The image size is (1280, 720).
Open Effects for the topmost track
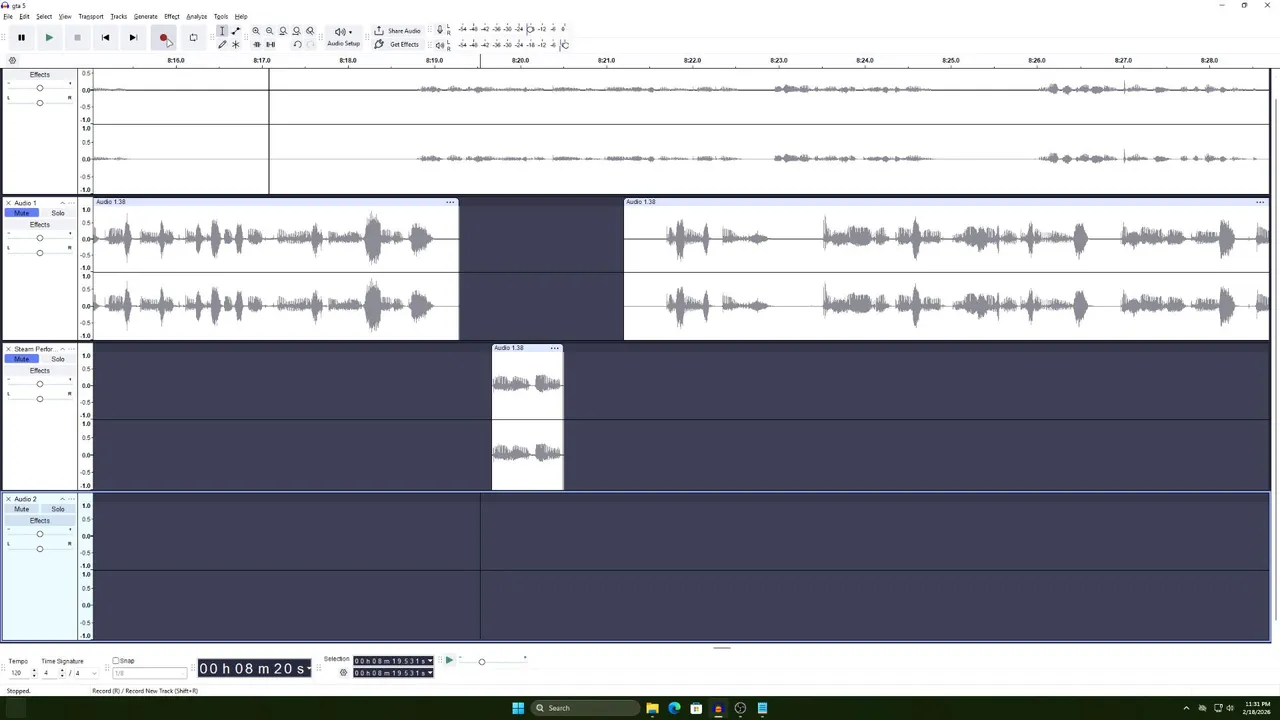coord(40,75)
